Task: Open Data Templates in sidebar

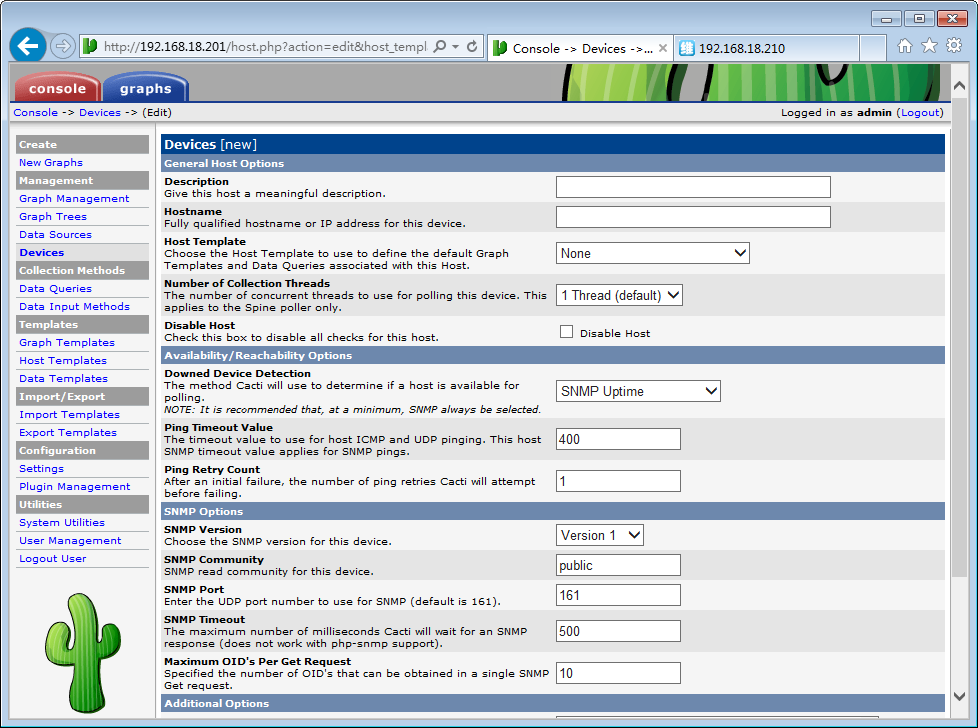Action: (64, 379)
